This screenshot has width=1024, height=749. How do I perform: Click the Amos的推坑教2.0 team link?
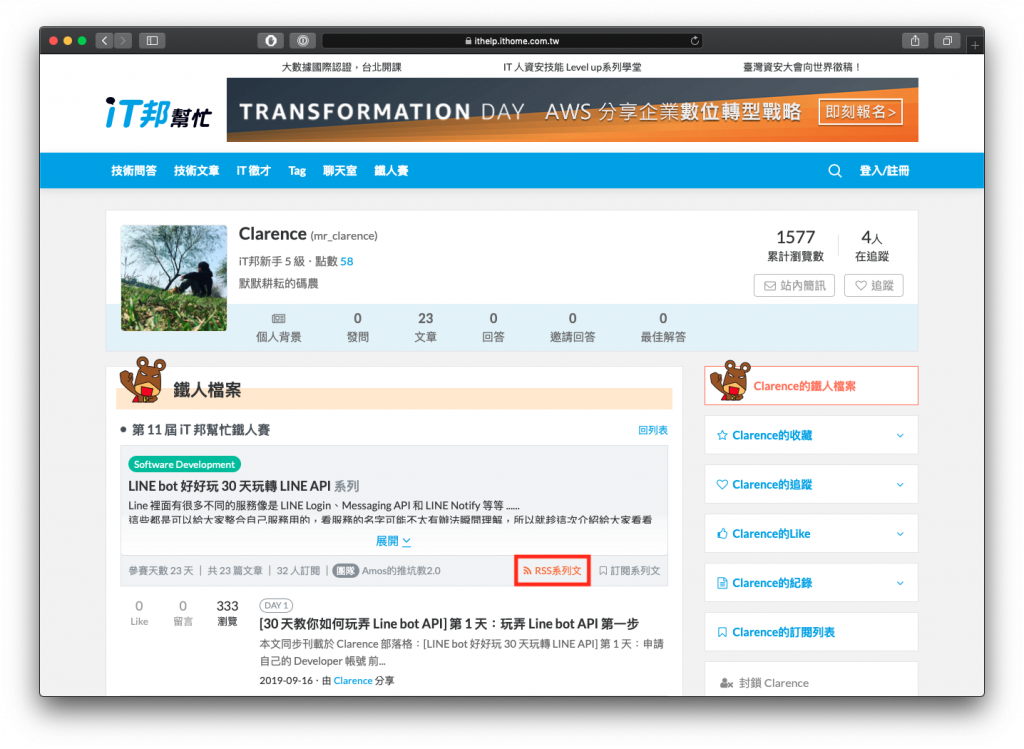pyautogui.click(x=401, y=571)
